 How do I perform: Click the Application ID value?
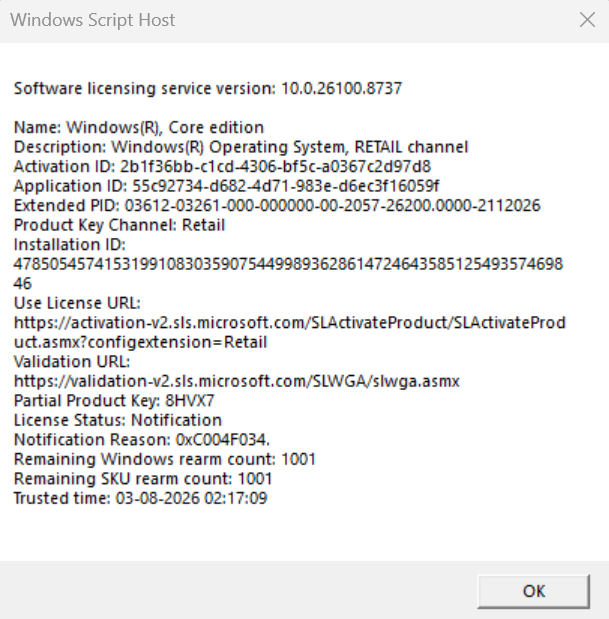(285, 186)
